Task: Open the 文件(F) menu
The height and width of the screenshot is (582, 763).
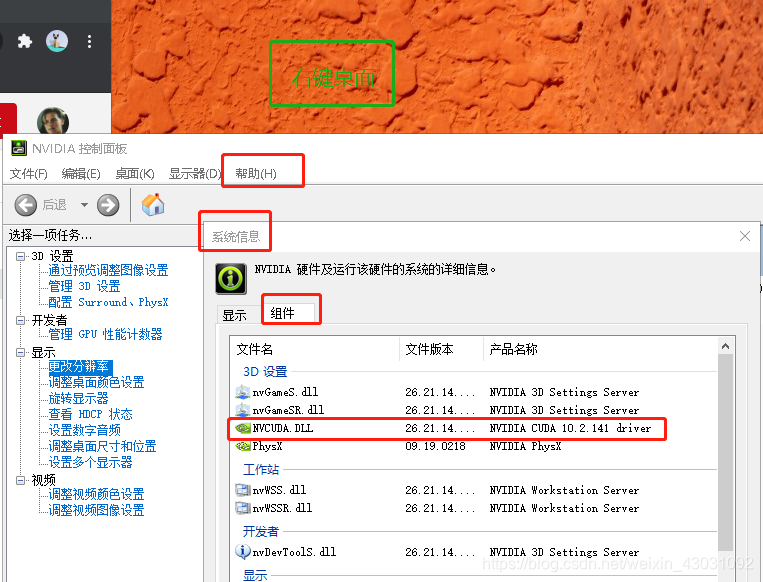Action: [x=29, y=174]
